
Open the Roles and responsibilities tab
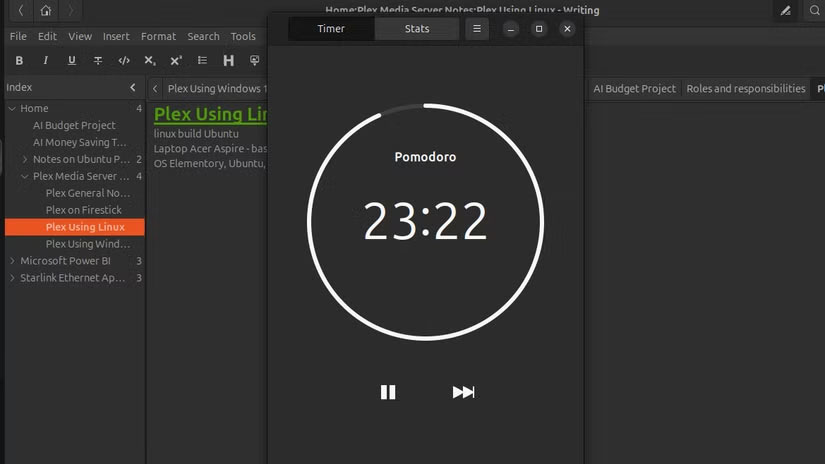[x=745, y=89]
